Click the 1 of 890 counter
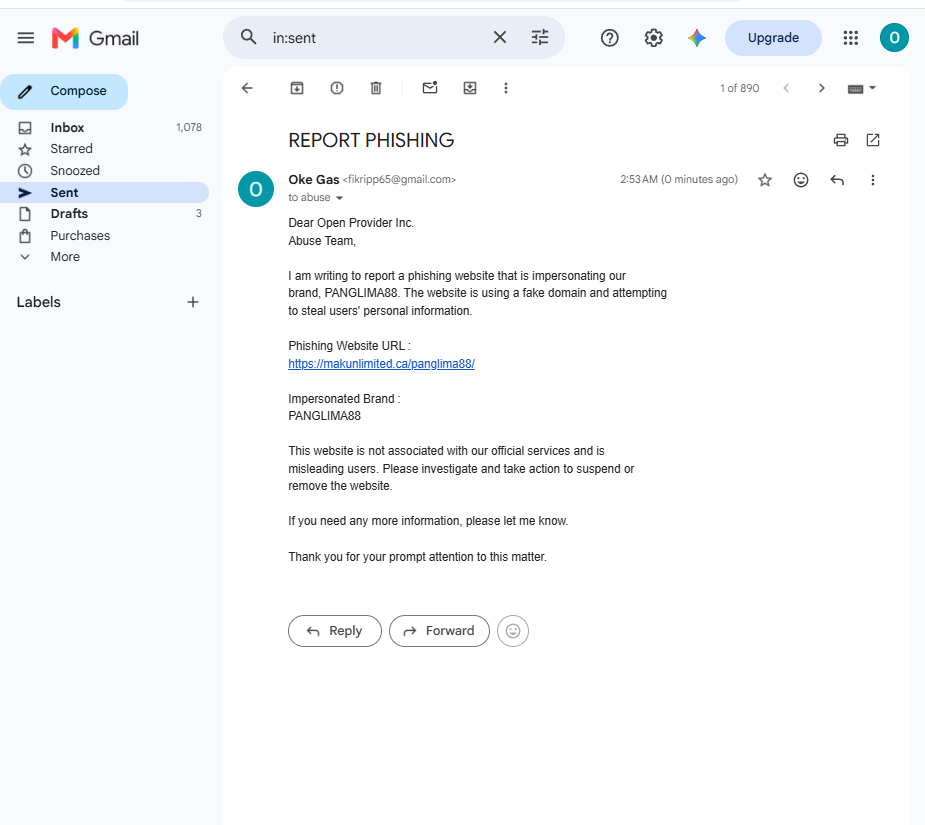 [739, 88]
